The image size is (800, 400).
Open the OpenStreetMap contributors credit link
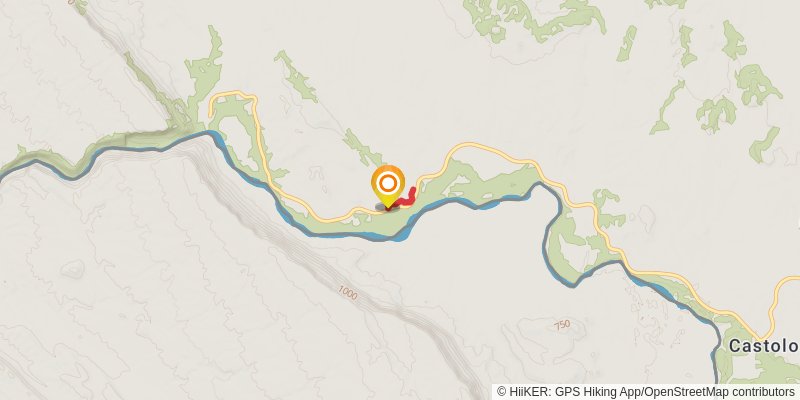click(719, 392)
